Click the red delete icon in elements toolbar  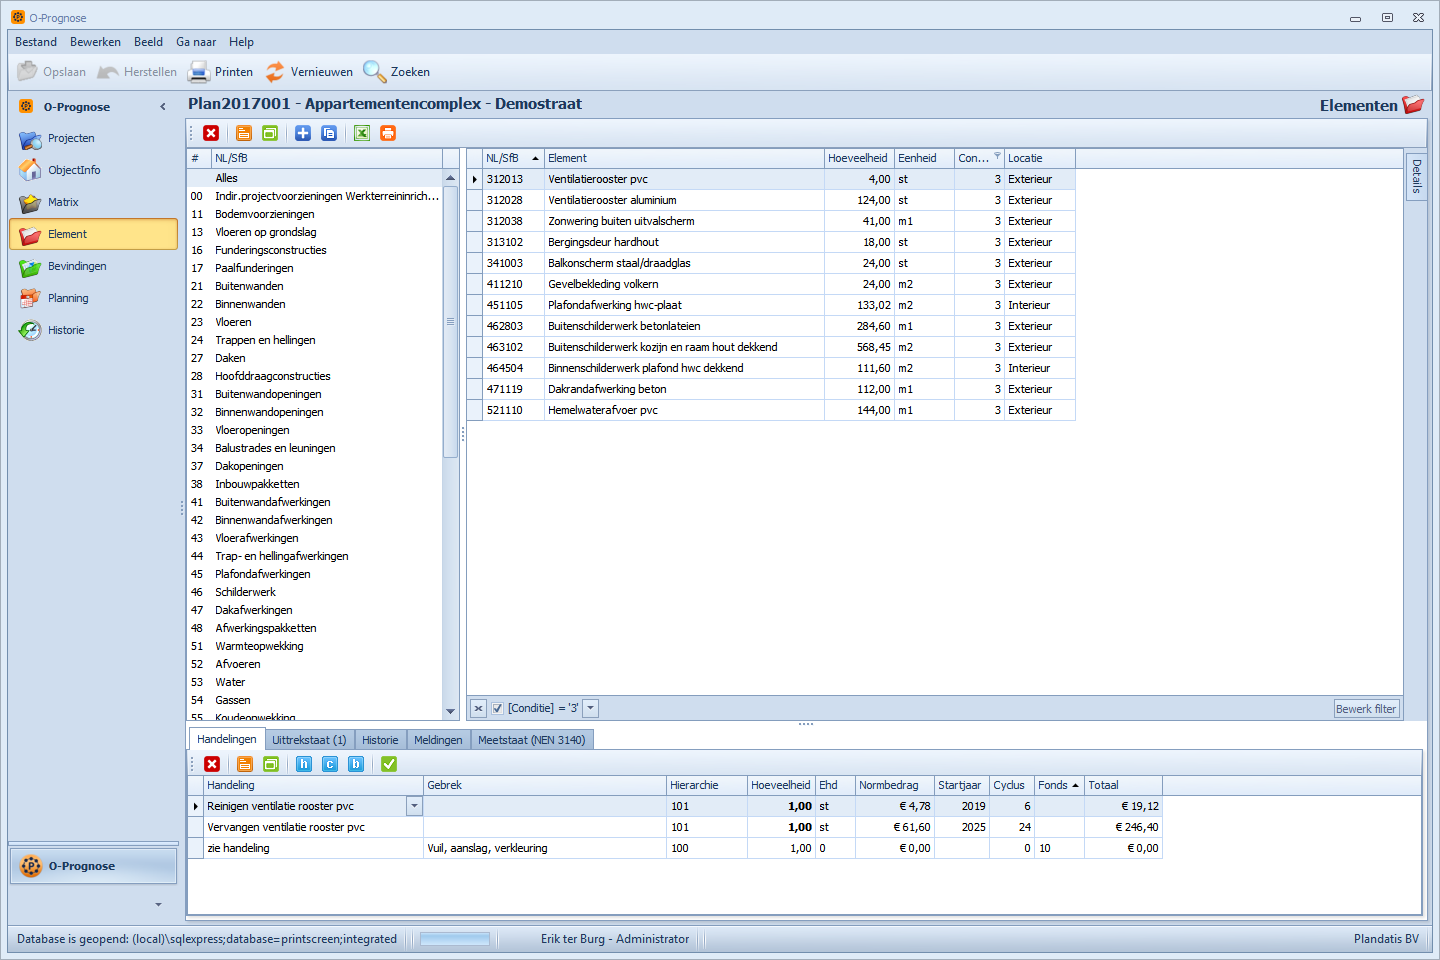211,133
